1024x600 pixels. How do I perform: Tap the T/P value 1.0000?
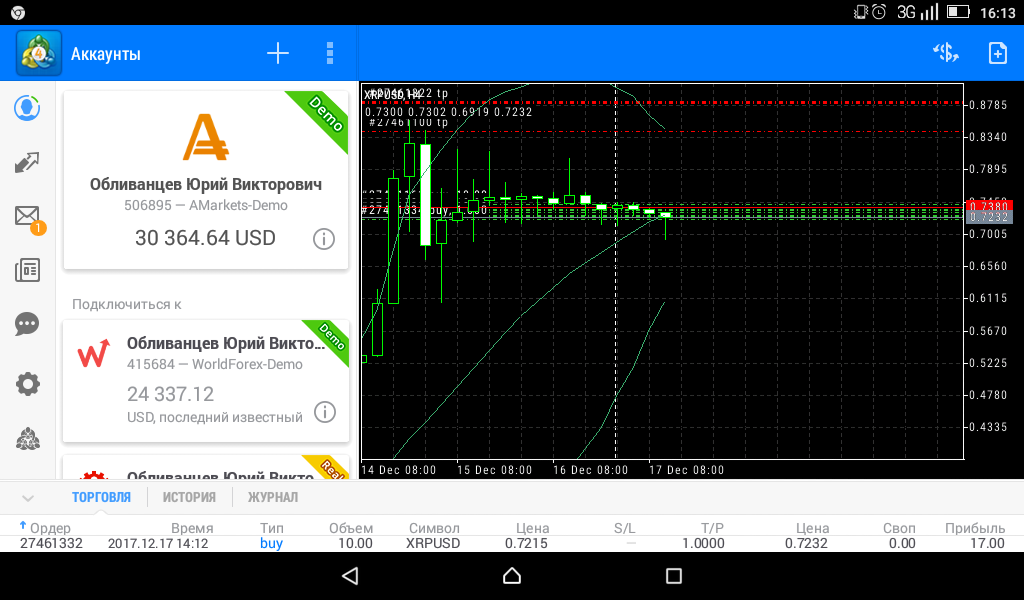(x=703, y=543)
